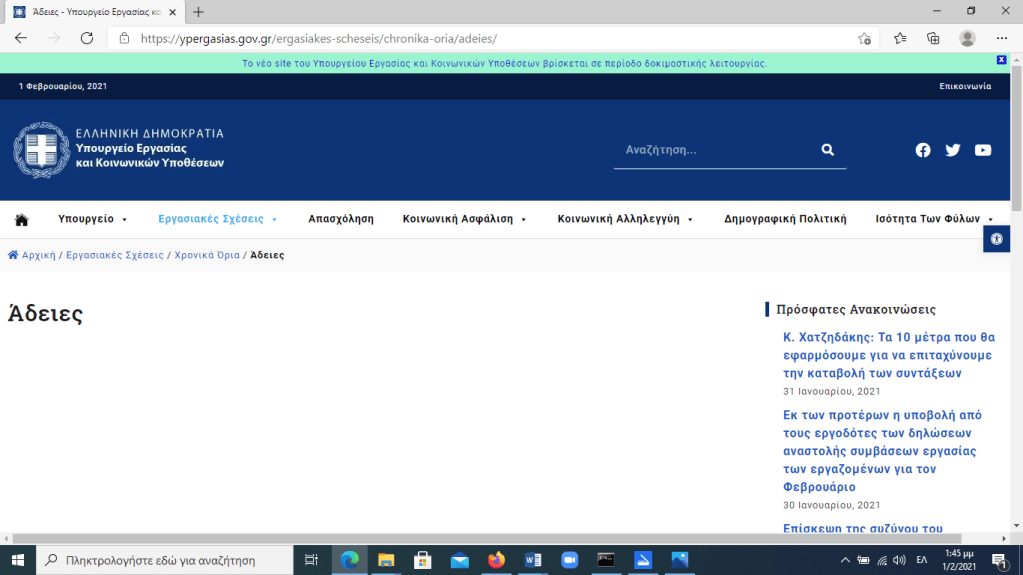The height and width of the screenshot is (575, 1023).
Task: Click the Επικοινωνία link in top bar
Action: coord(965,86)
